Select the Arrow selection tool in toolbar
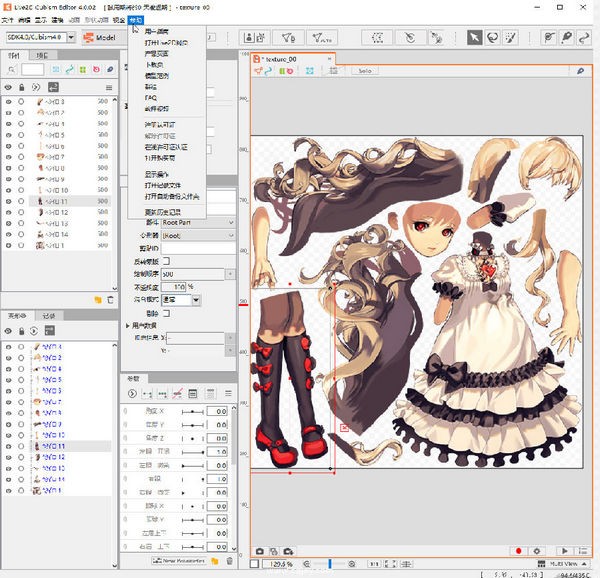The width and height of the screenshot is (600, 578). click(x=474, y=37)
